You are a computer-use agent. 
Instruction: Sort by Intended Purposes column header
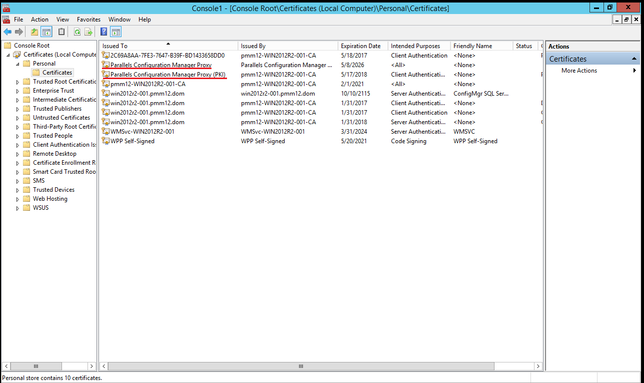tap(419, 46)
